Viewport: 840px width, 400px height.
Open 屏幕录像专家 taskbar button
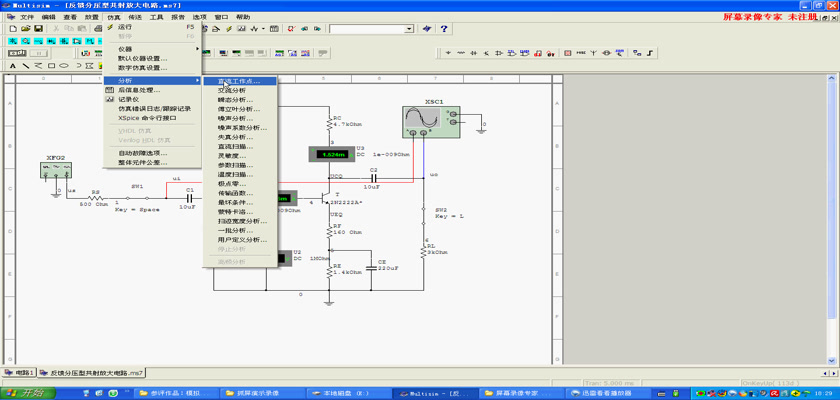520,393
